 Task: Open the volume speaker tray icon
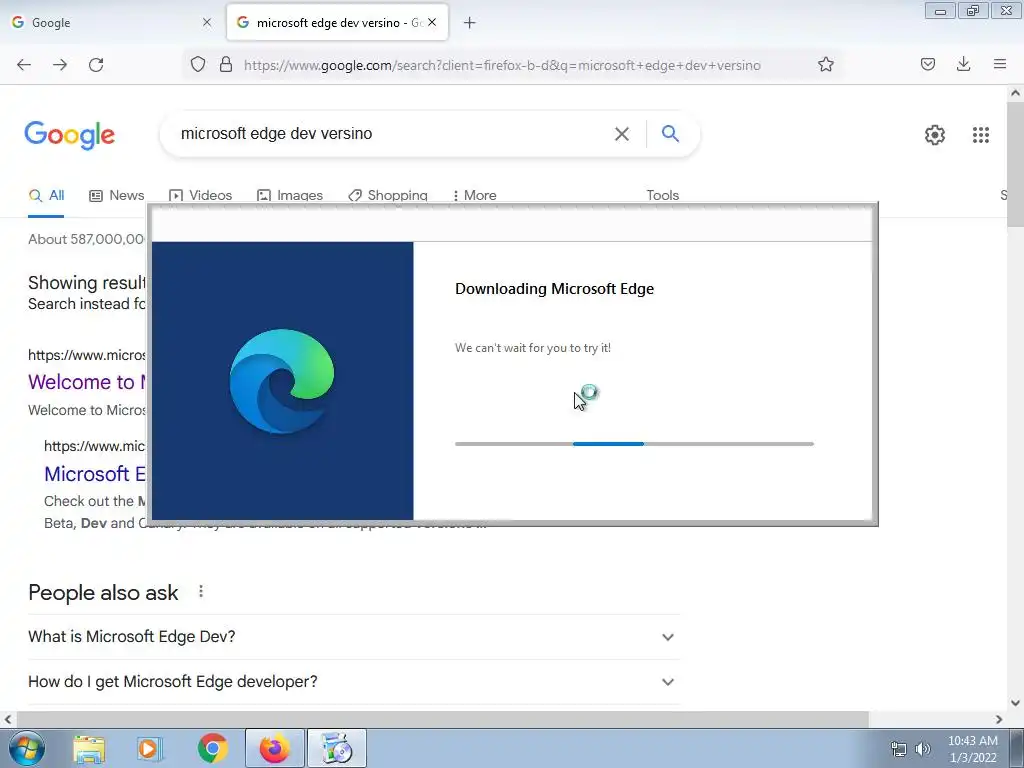pos(923,749)
